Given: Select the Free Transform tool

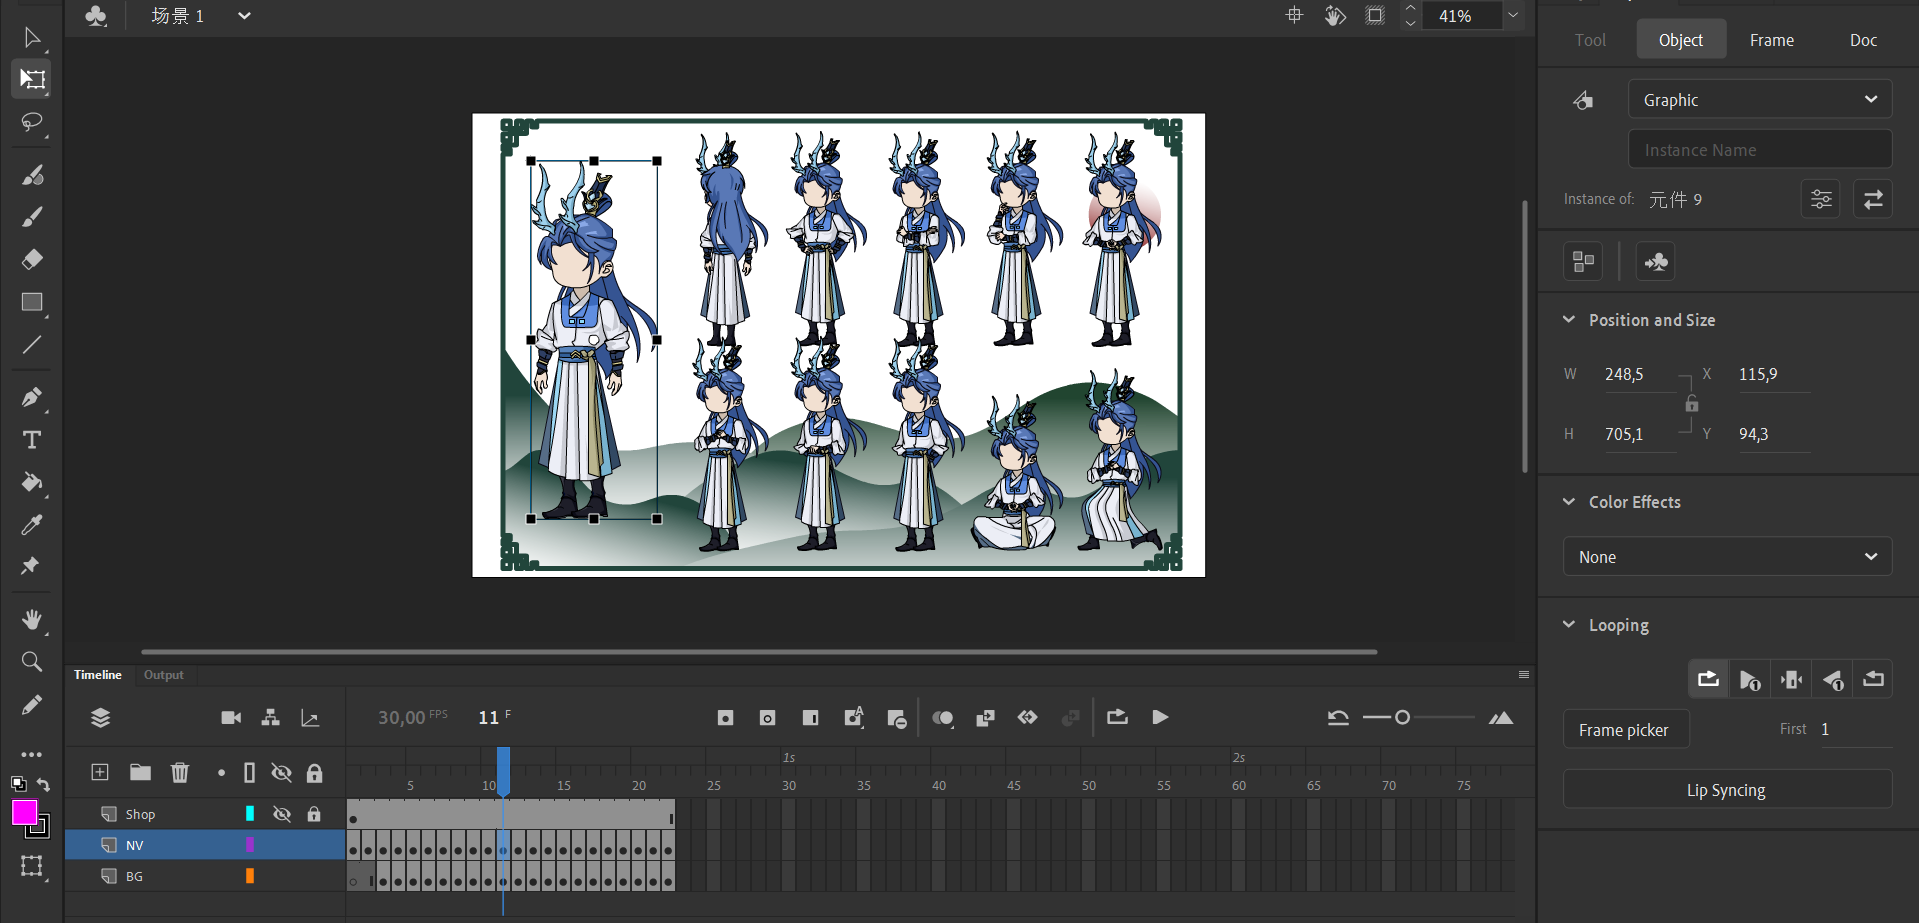Looking at the screenshot, I should (32, 79).
